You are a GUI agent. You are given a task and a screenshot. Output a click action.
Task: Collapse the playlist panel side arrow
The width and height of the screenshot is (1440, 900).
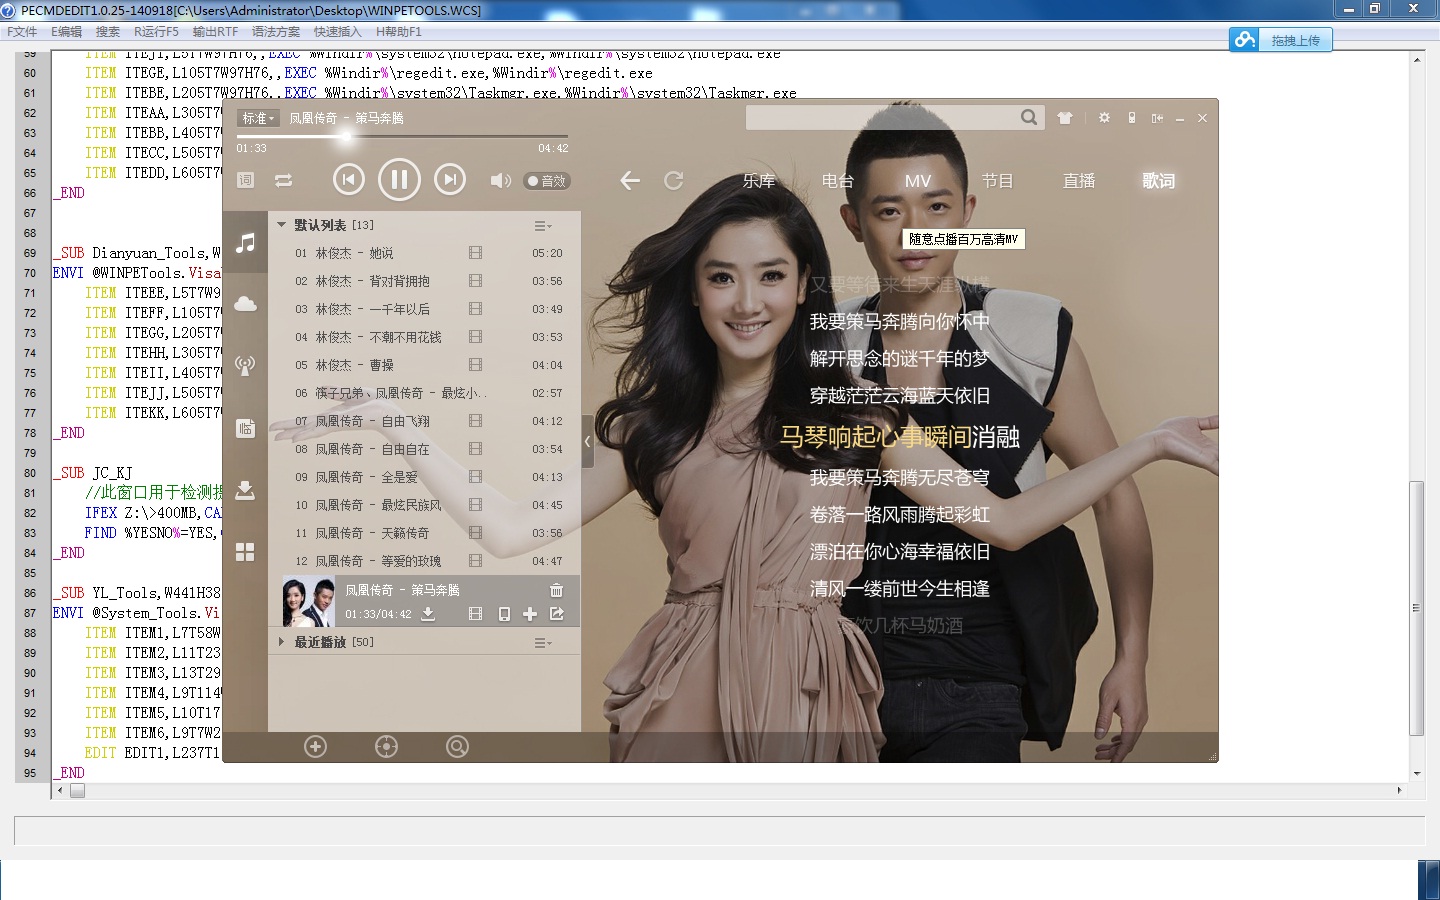click(x=588, y=441)
